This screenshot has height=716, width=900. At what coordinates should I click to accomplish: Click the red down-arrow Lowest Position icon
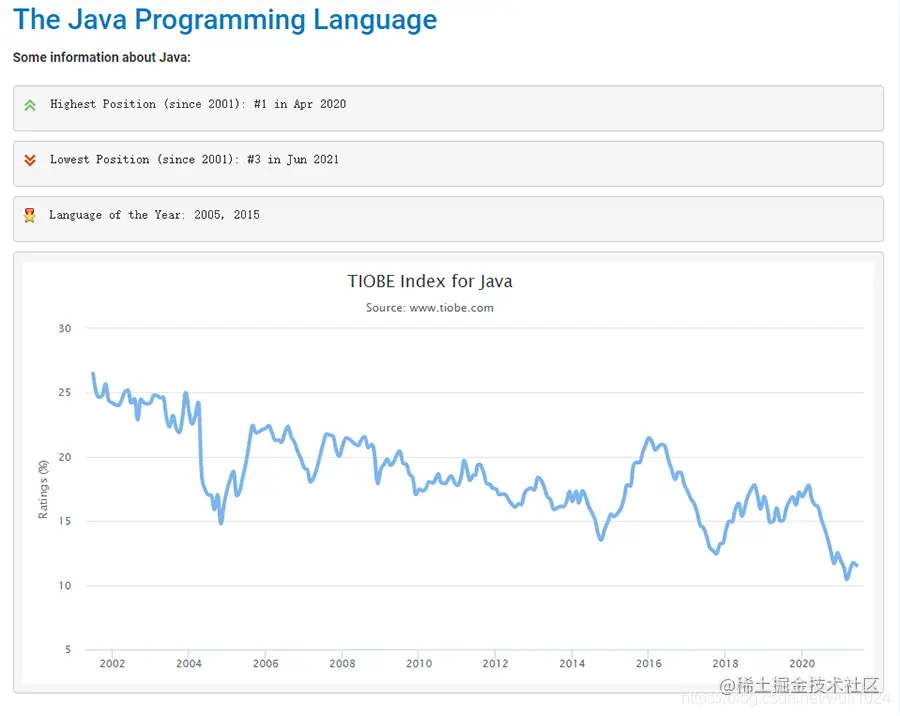[30, 160]
